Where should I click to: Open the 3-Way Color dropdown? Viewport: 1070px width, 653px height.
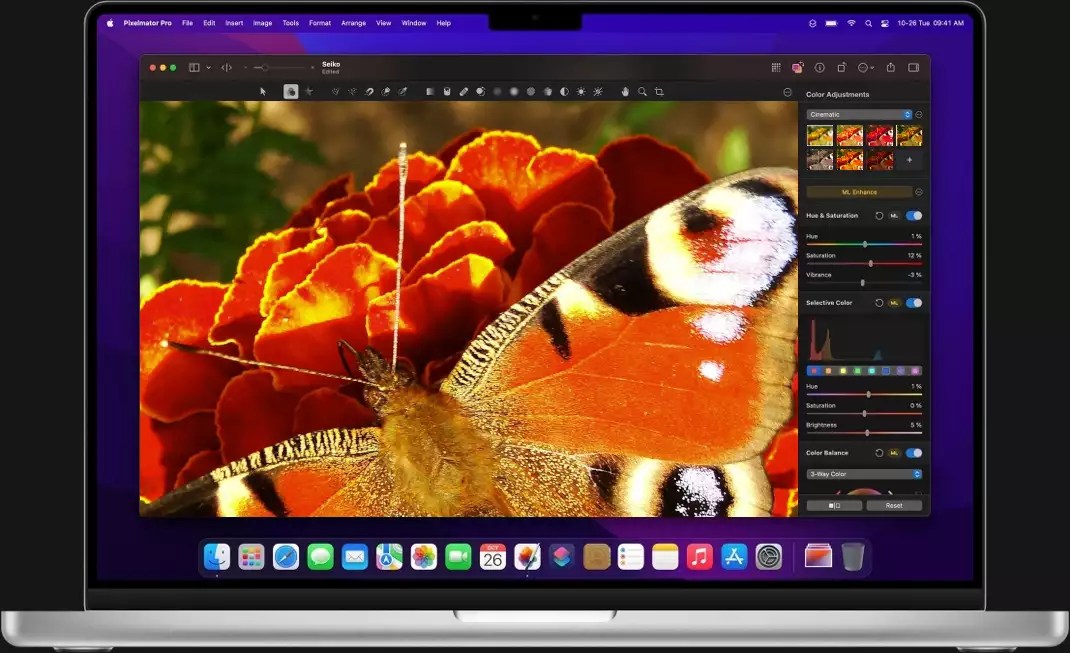(863, 473)
